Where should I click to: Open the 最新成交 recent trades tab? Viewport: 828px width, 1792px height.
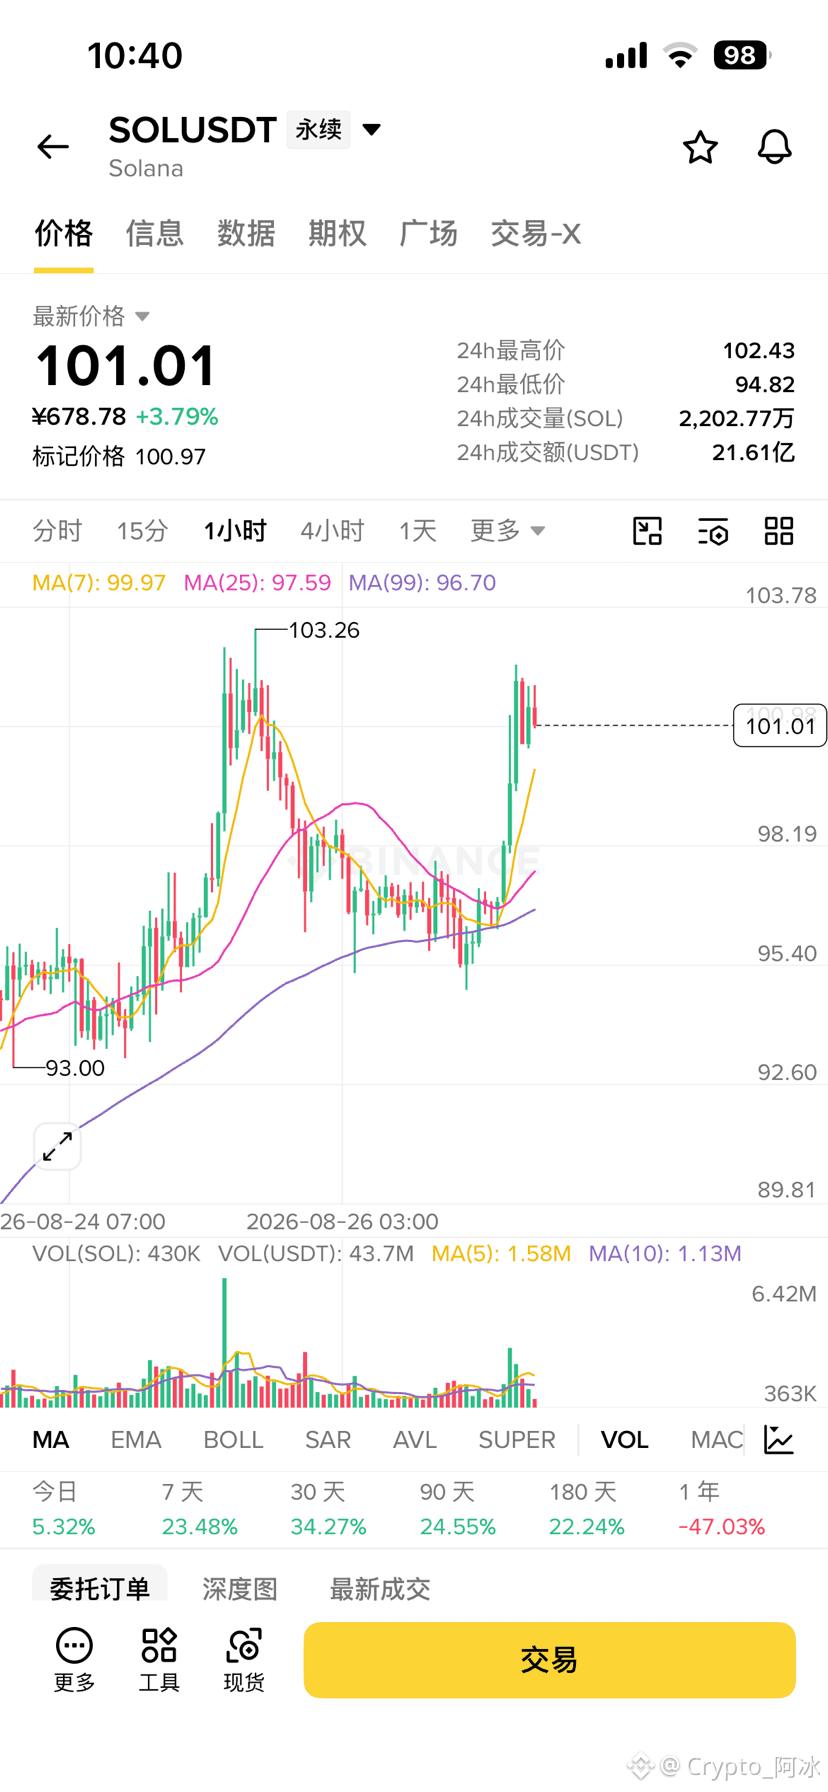380,1589
